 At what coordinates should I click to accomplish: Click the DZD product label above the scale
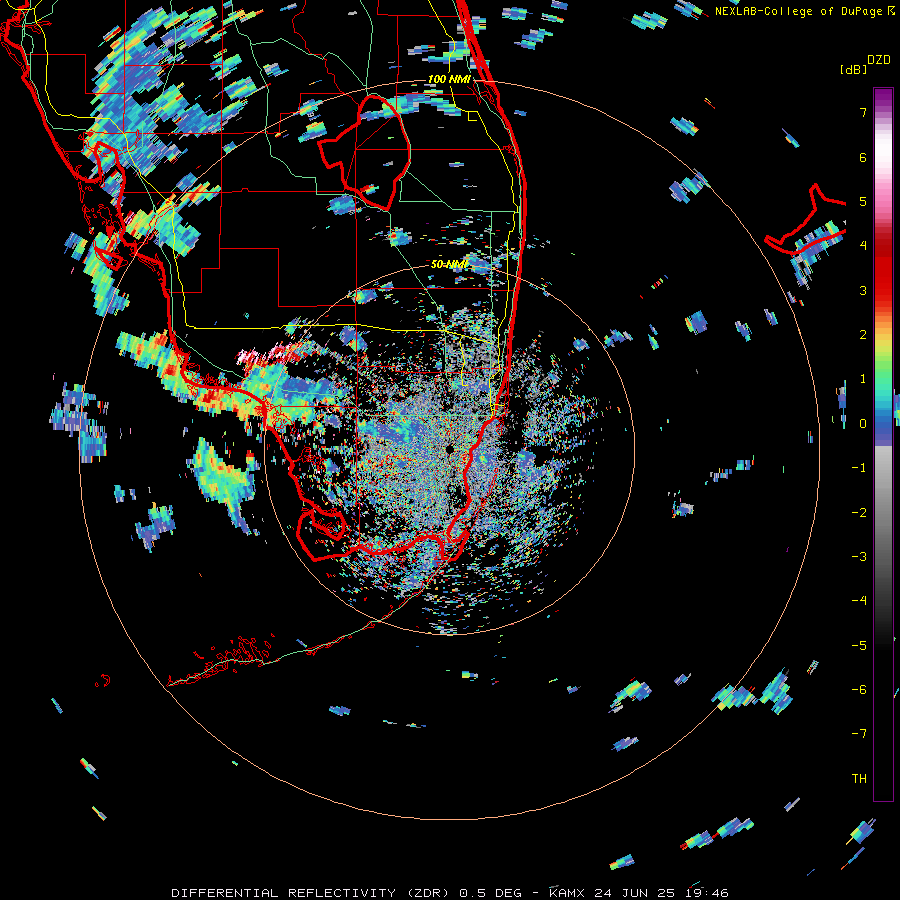pyautogui.click(x=879, y=59)
